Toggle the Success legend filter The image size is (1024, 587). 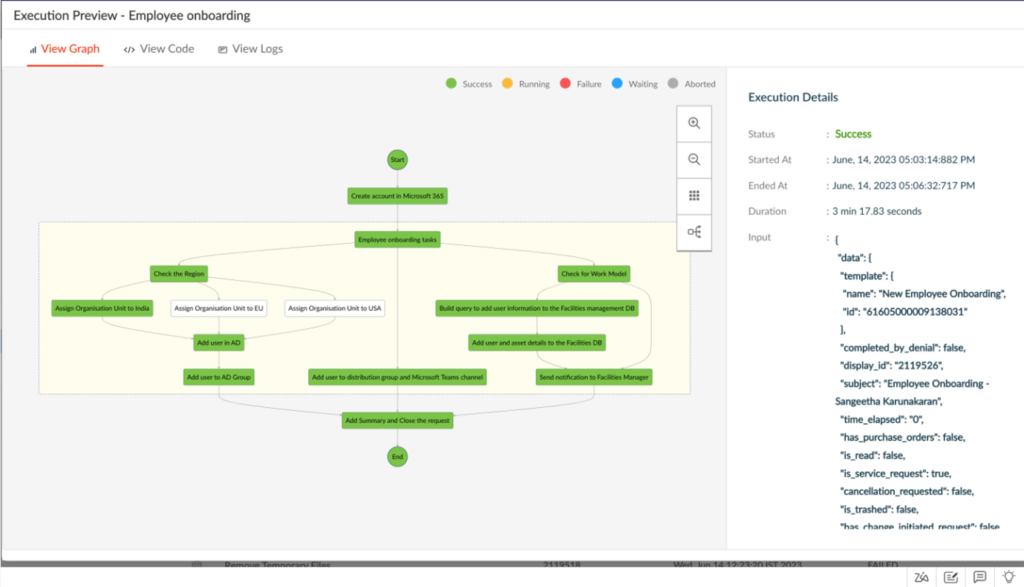pos(465,84)
